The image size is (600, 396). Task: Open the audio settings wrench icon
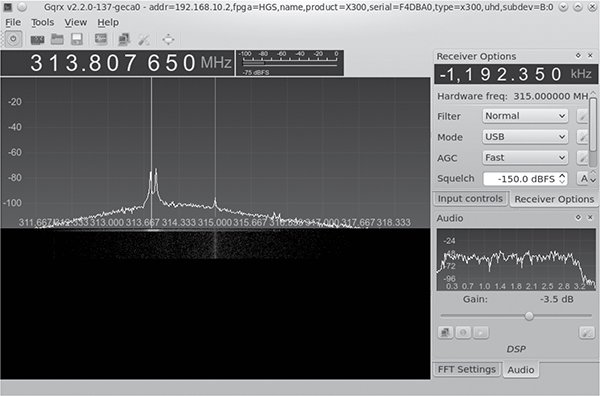point(586,332)
